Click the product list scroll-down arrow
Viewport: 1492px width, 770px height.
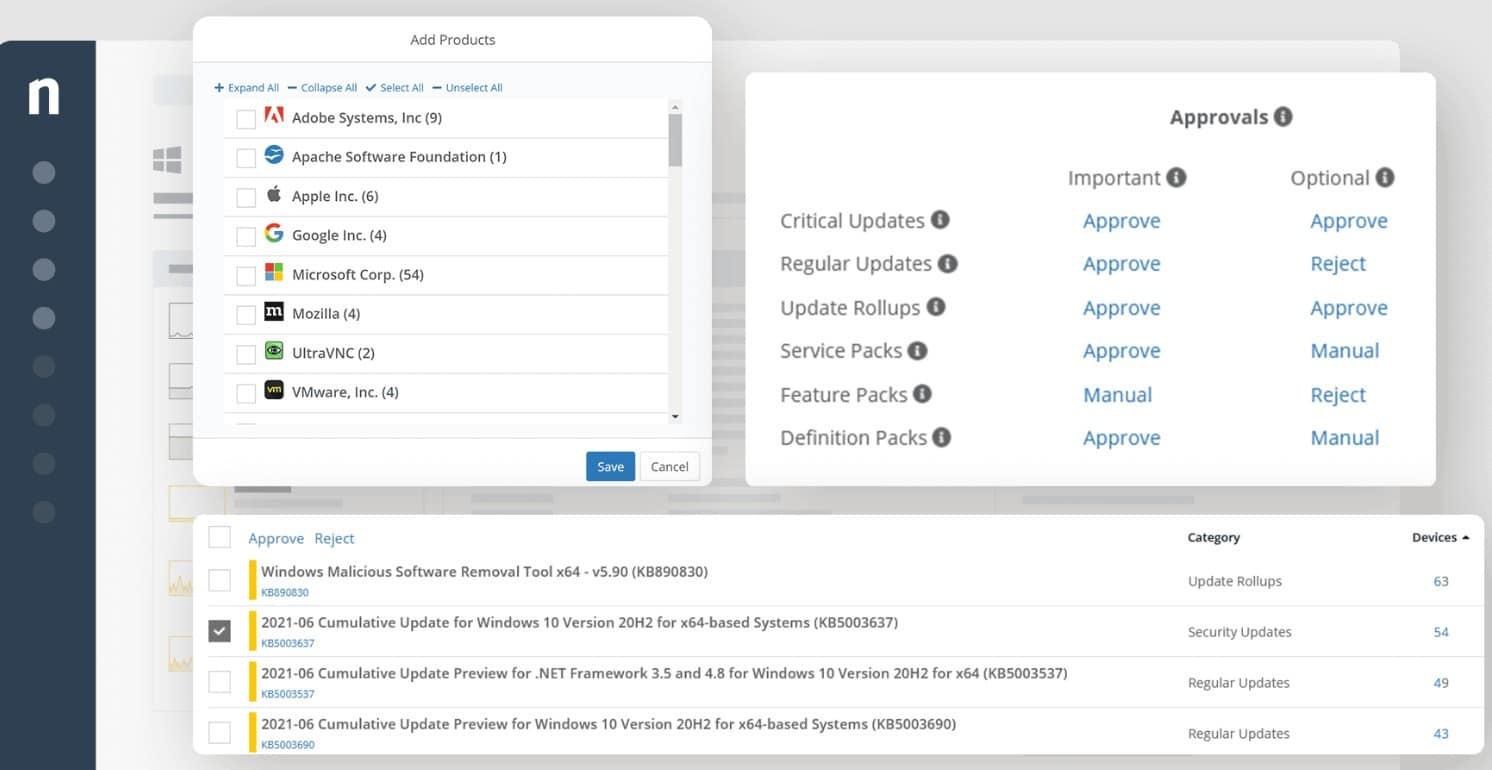tap(675, 416)
